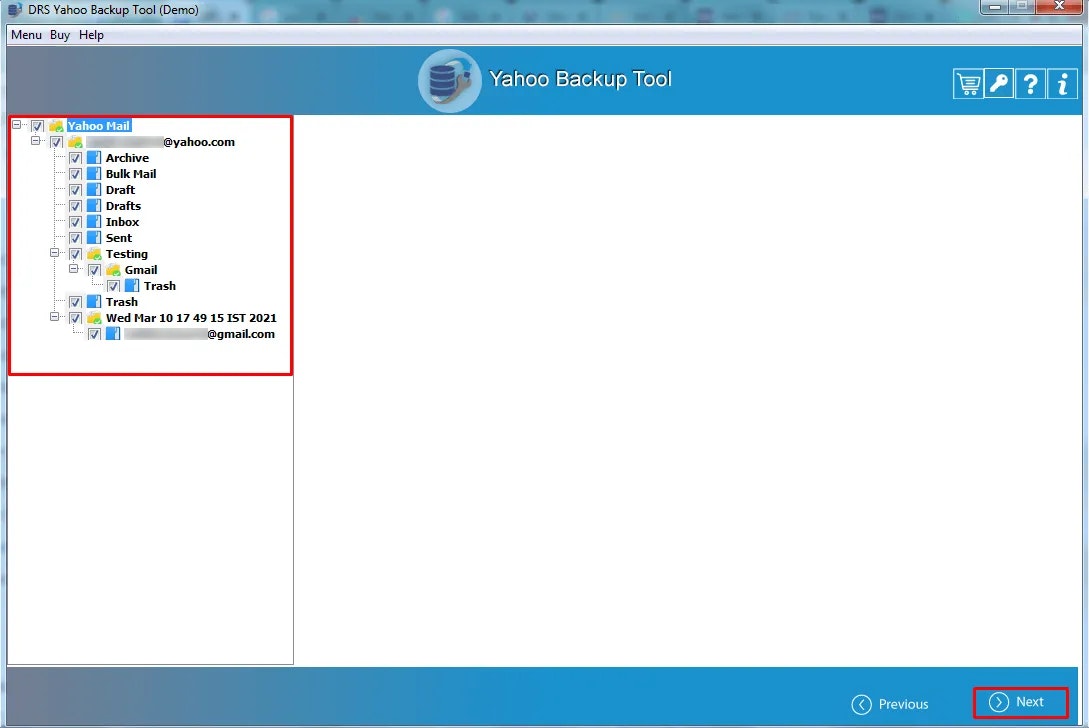Screen dimensions: 1089x728
Task: Go back with the Previous button
Action: (x=890, y=704)
